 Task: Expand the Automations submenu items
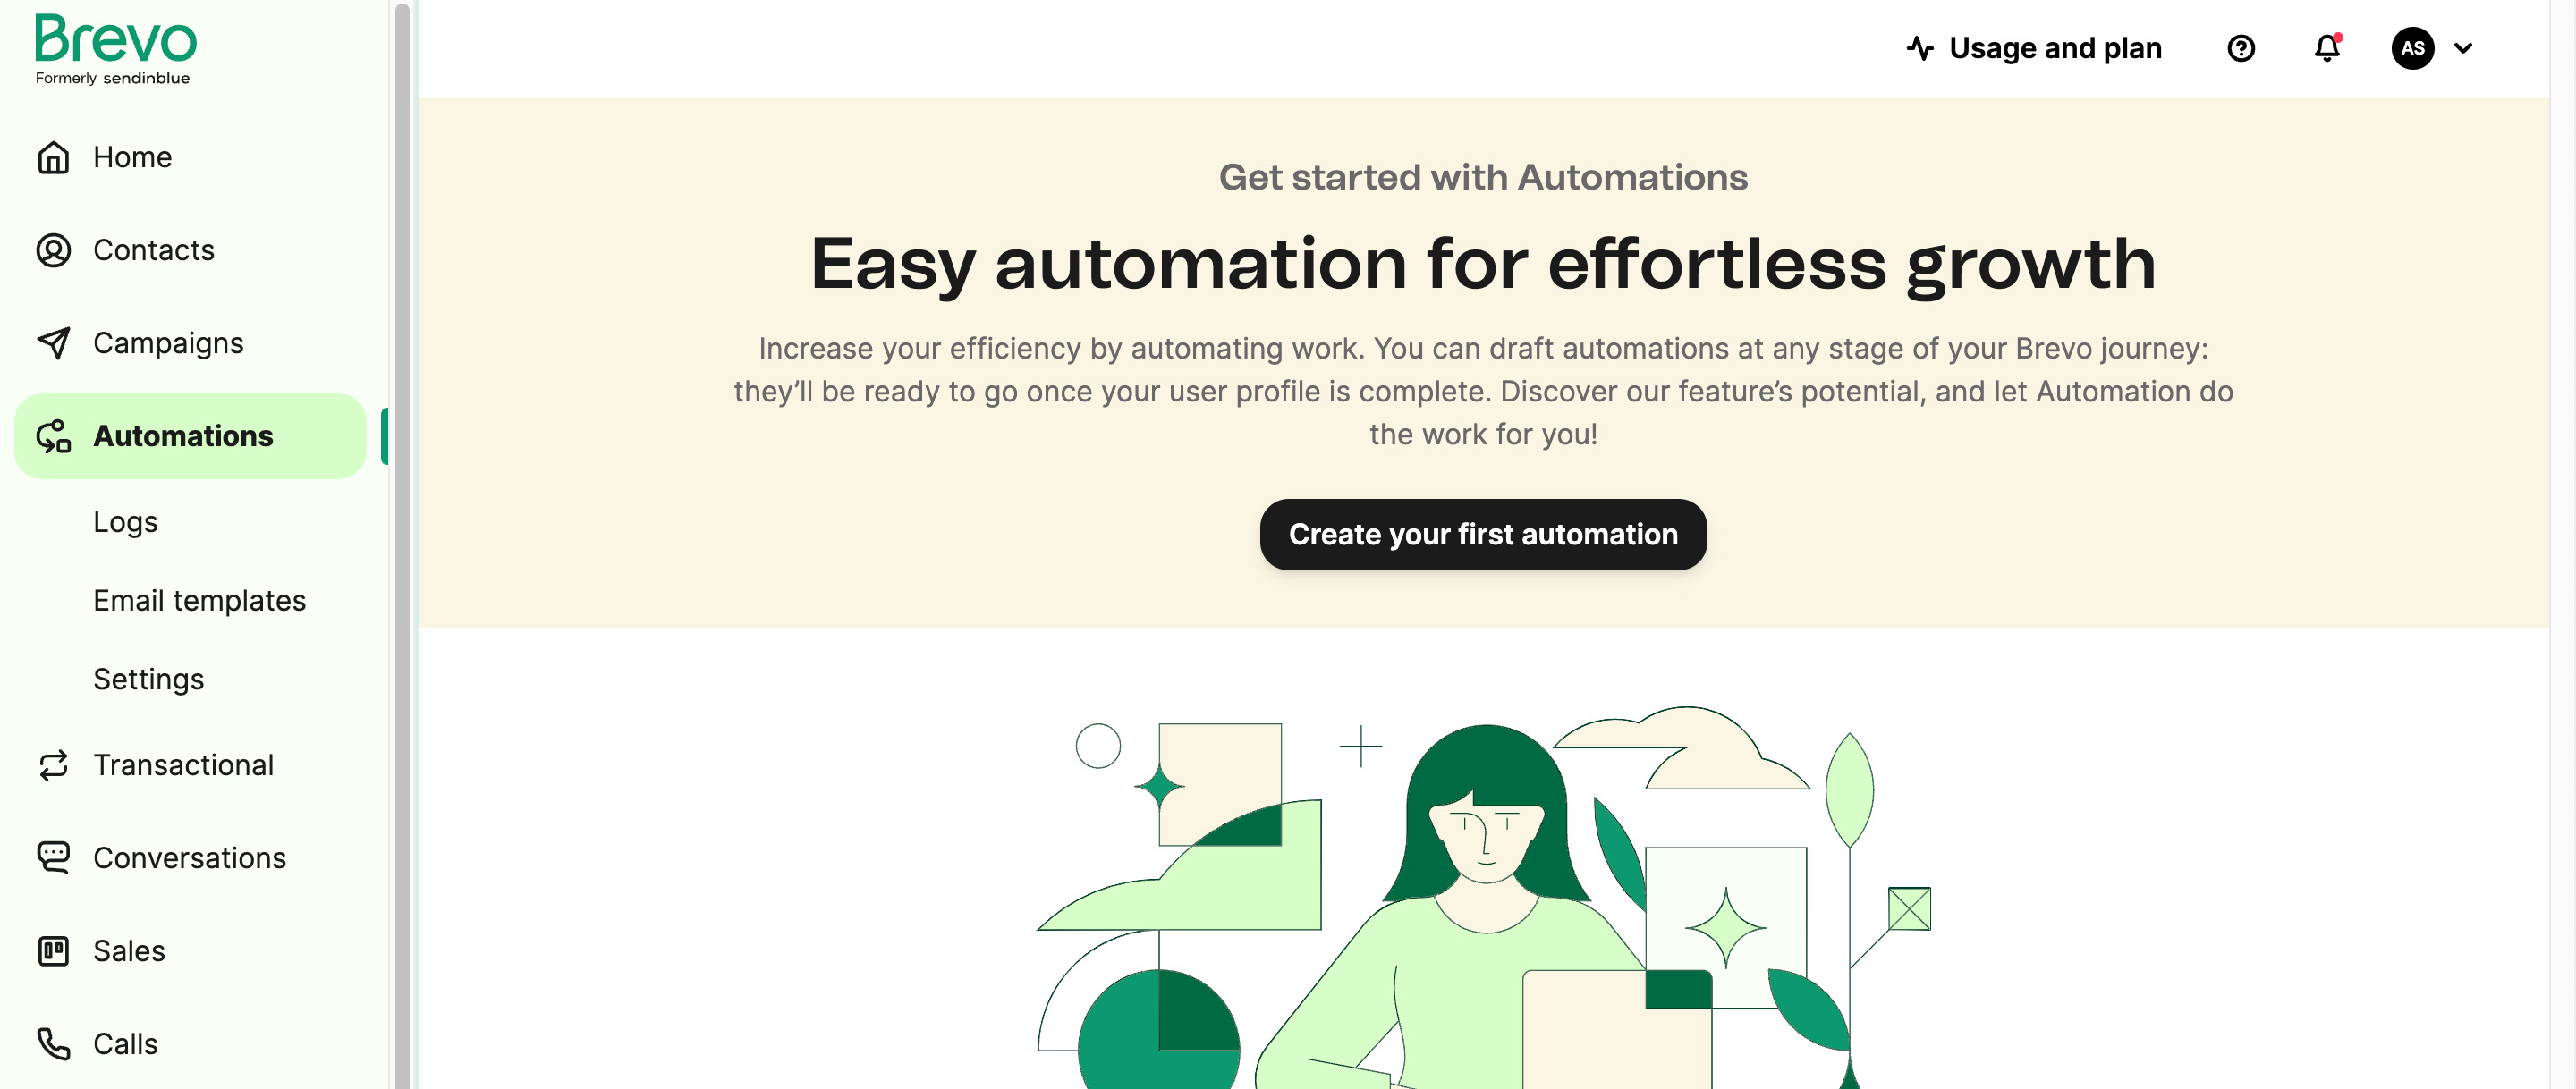click(182, 435)
